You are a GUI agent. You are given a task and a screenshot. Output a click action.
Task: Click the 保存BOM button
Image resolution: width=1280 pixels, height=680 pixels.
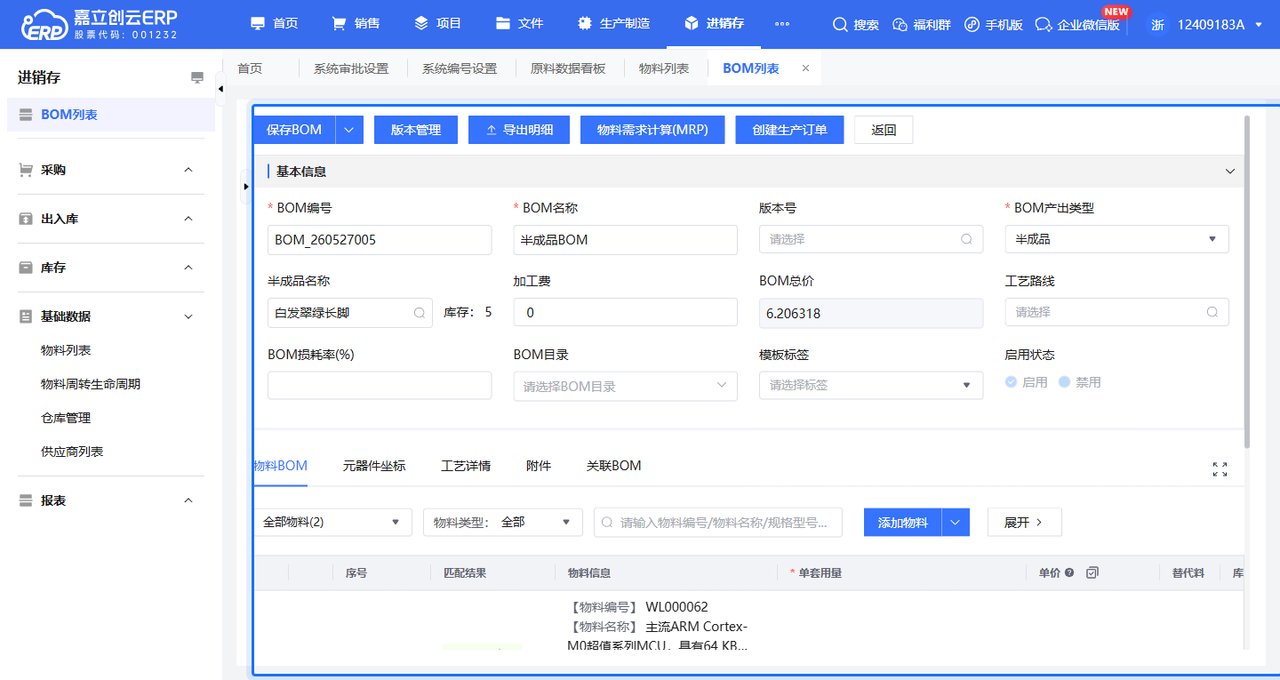(x=295, y=130)
